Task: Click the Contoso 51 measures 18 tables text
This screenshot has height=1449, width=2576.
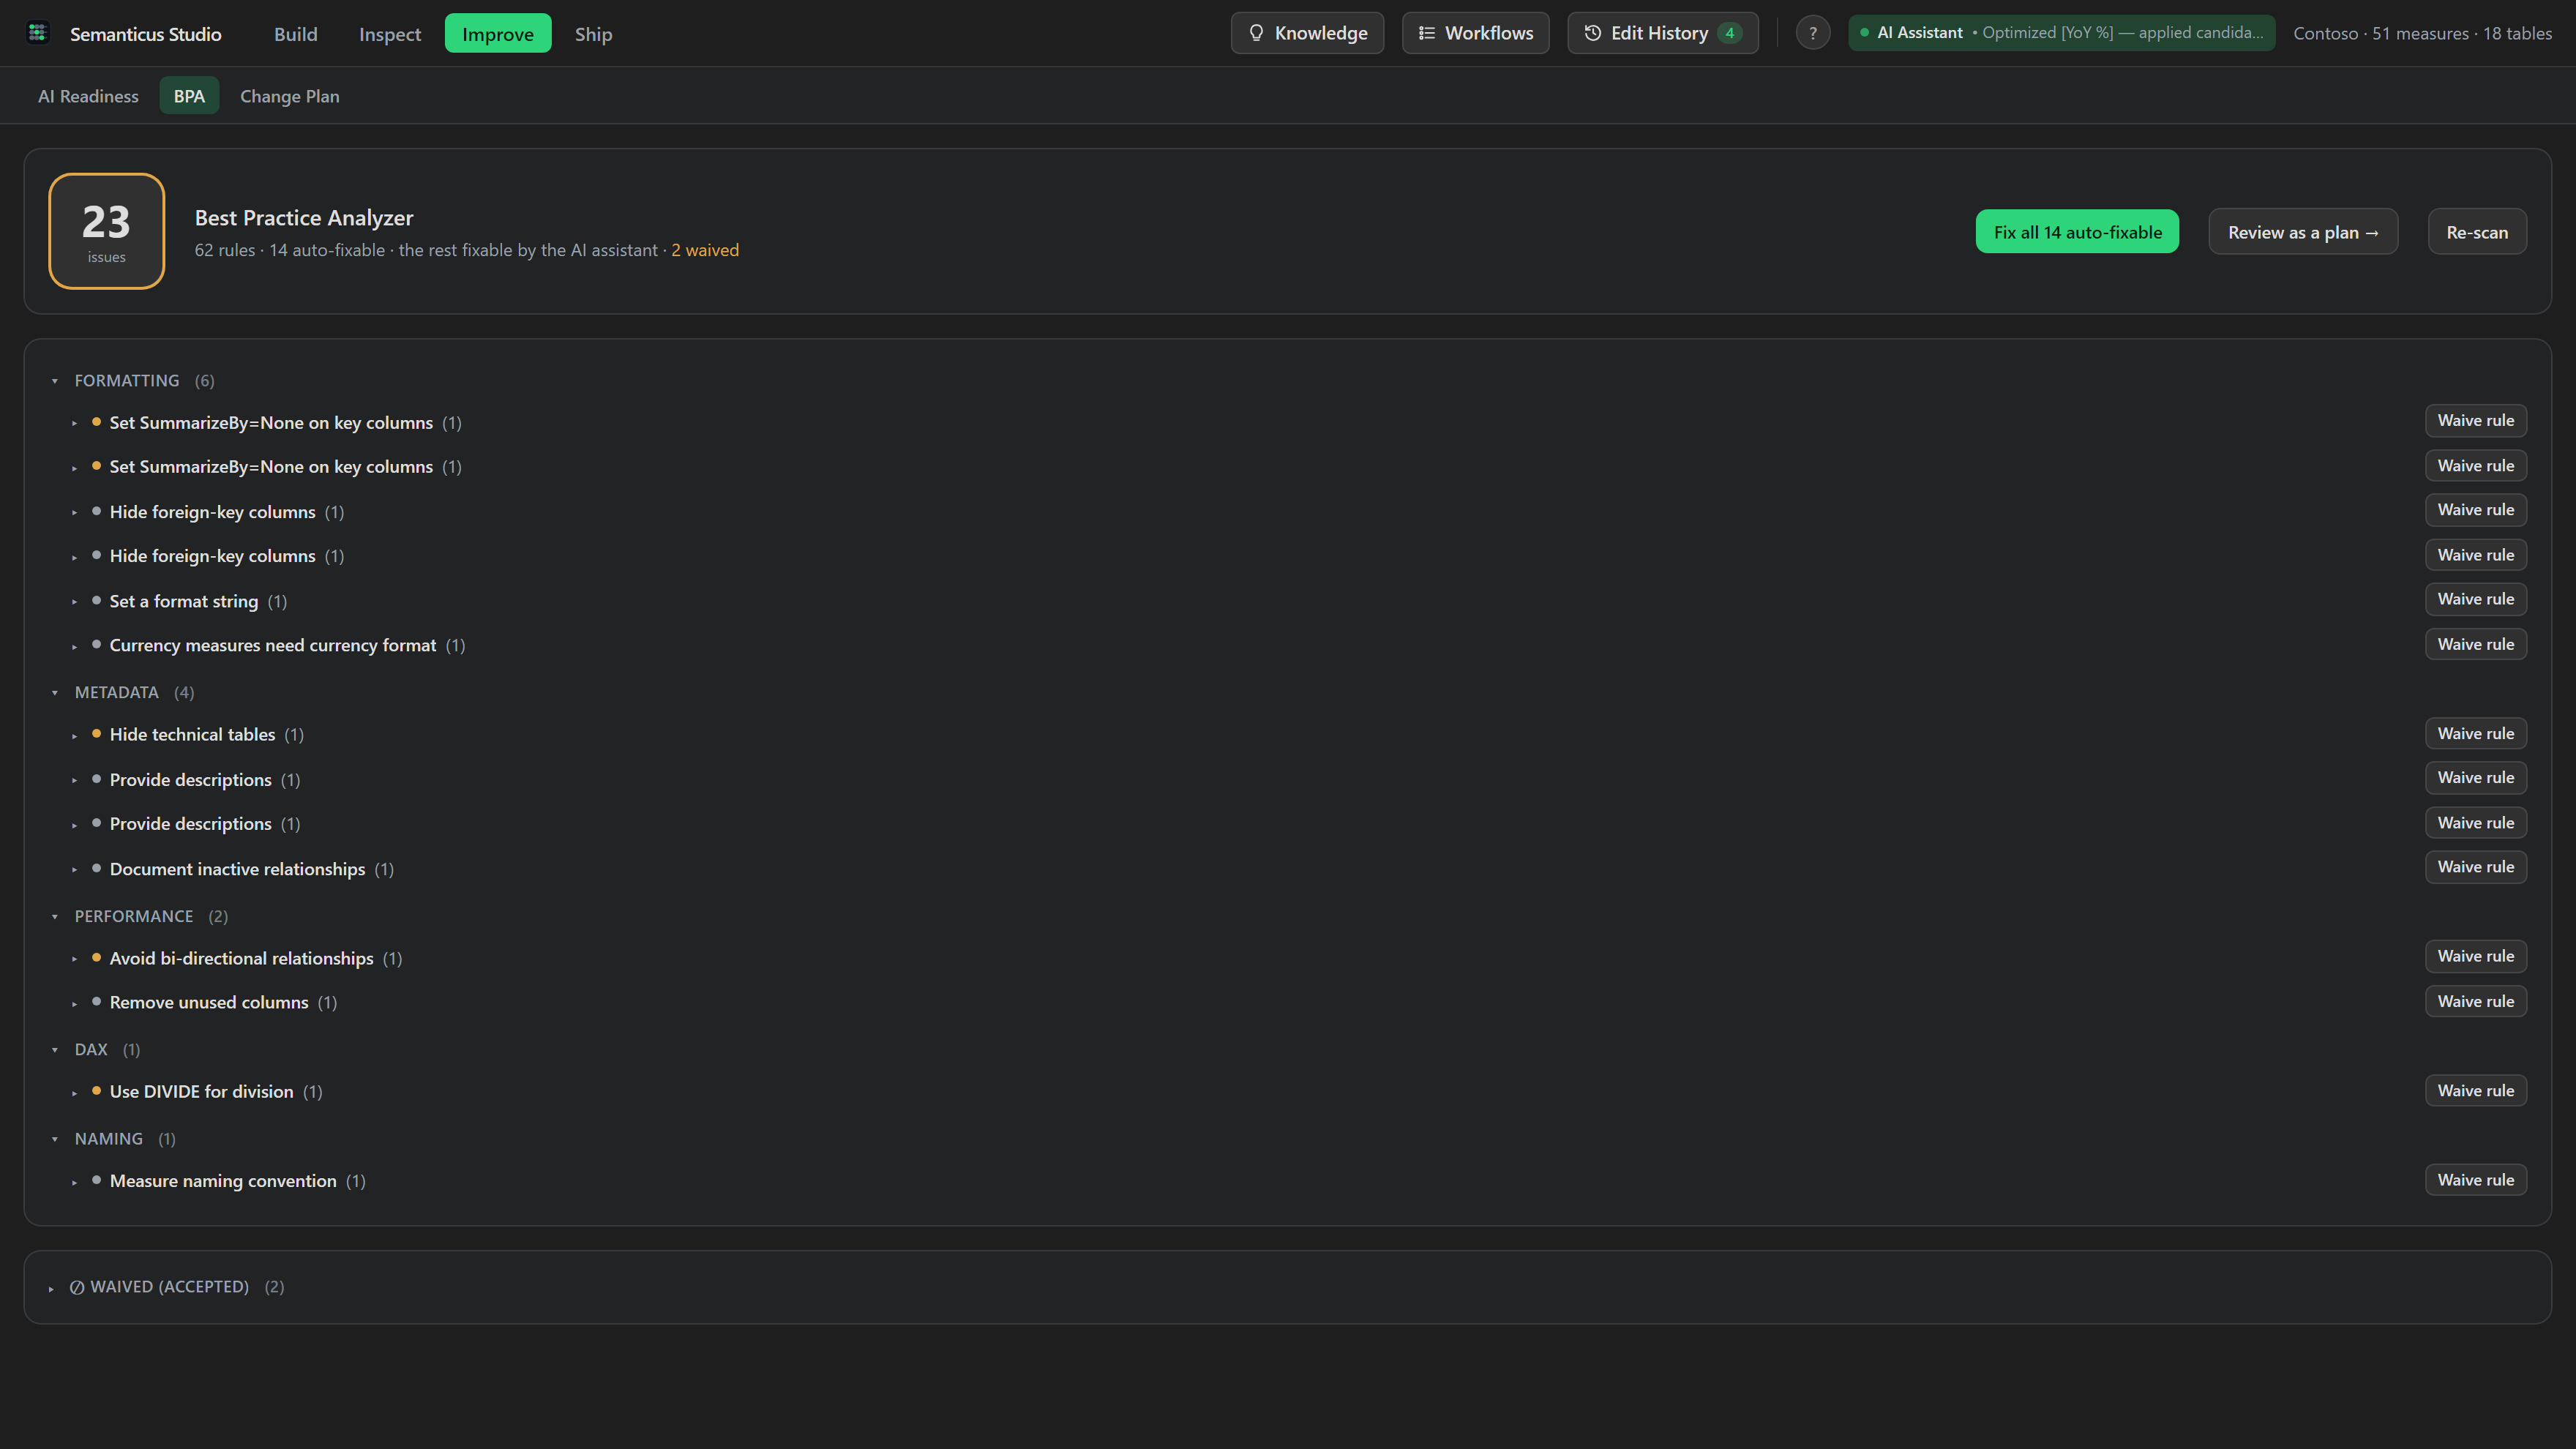Action: [x=2422, y=34]
